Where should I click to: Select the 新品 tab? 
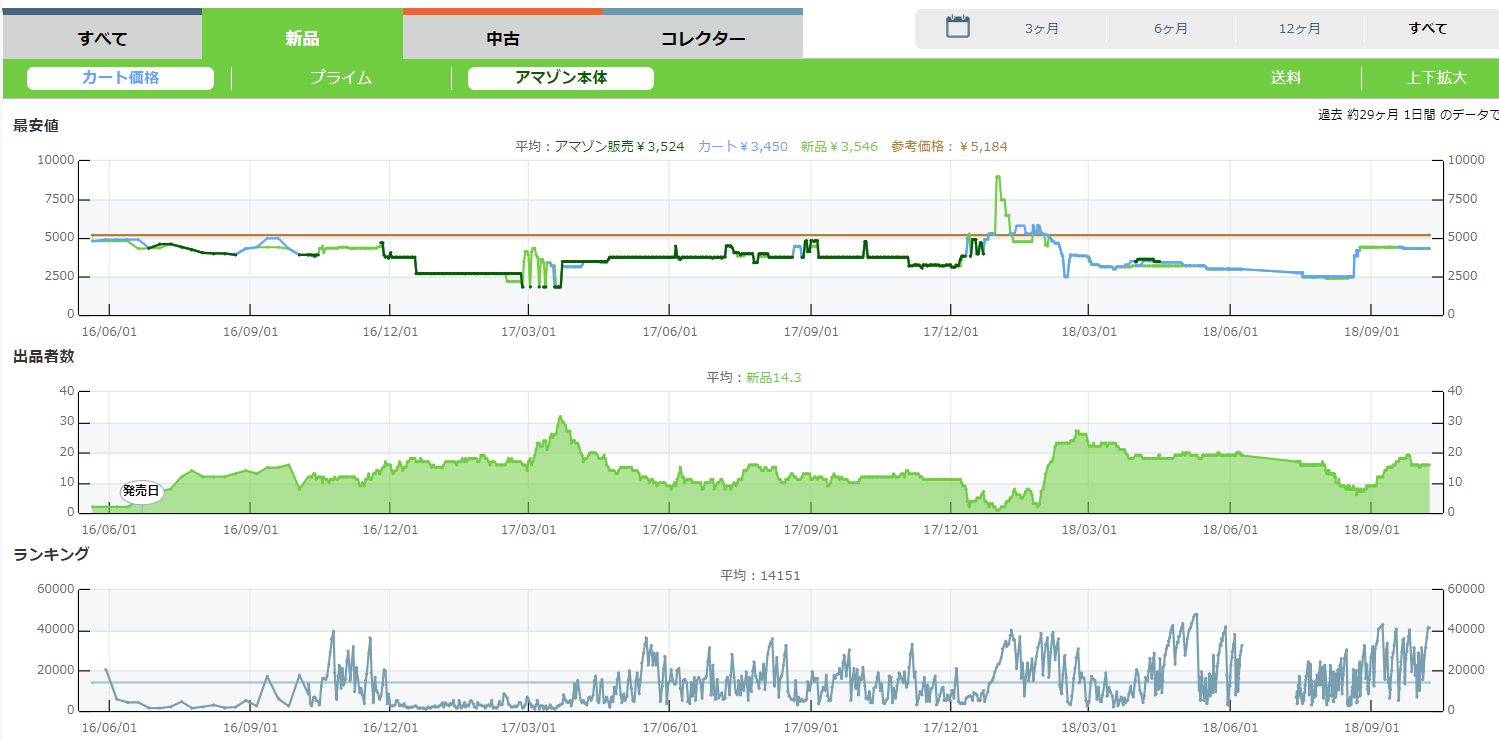(302, 39)
